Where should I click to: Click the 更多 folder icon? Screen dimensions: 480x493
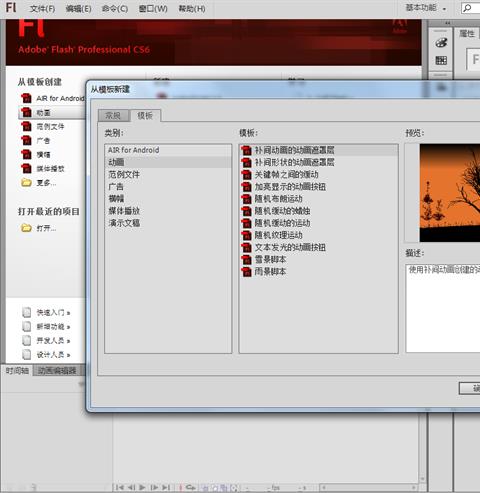[26, 183]
